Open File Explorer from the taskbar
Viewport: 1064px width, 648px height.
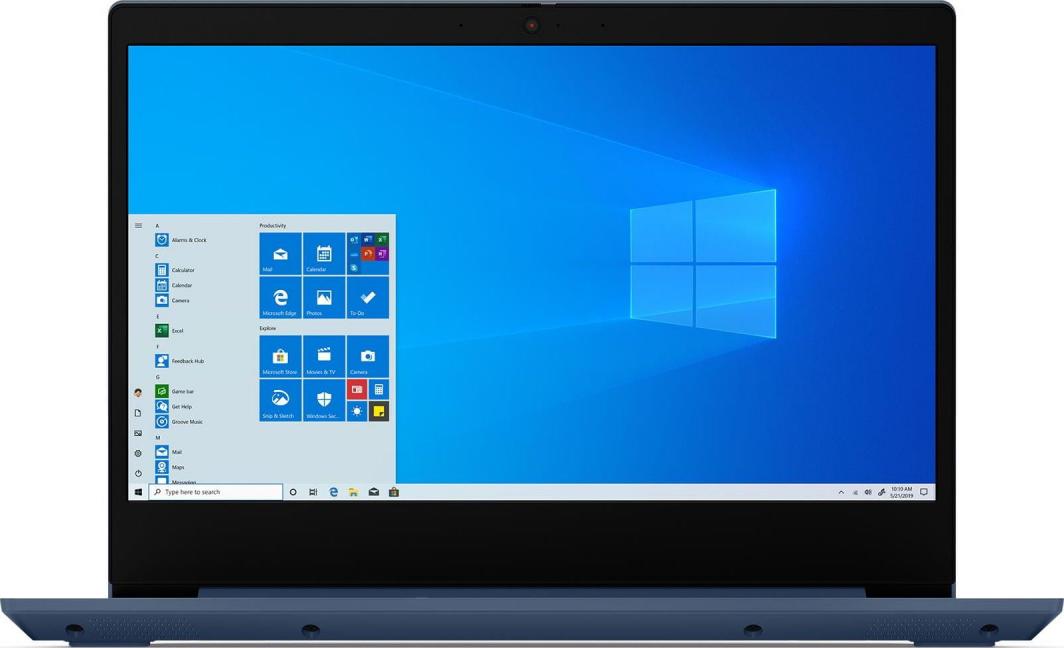354,492
